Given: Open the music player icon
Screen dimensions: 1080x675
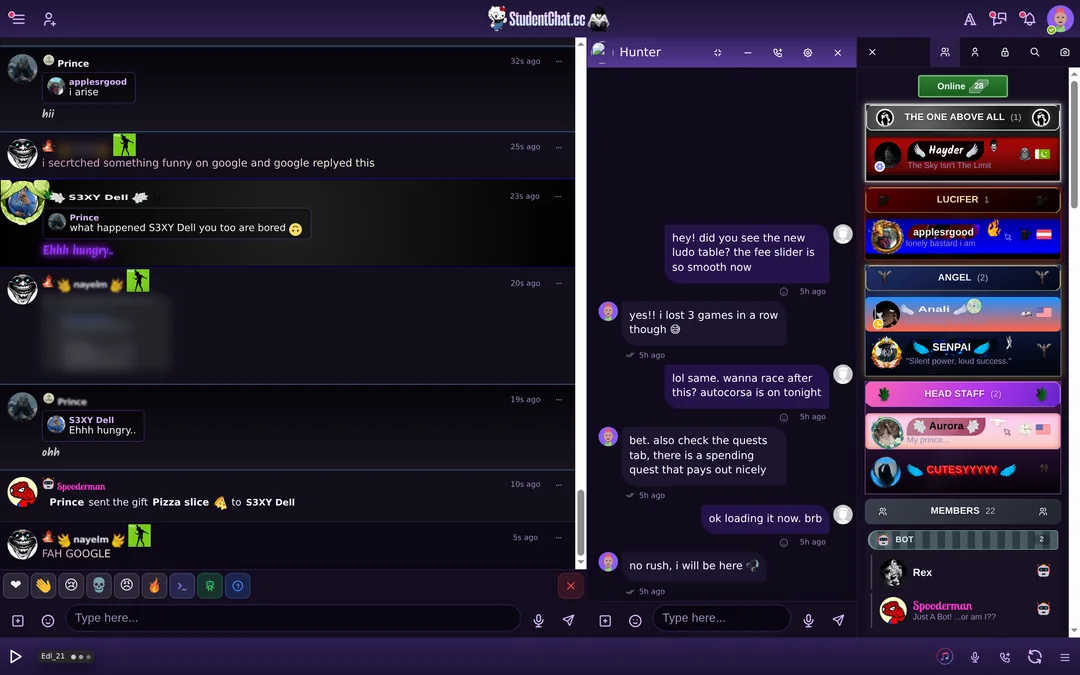Looking at the screenshot, I should (x=945, y=656).
